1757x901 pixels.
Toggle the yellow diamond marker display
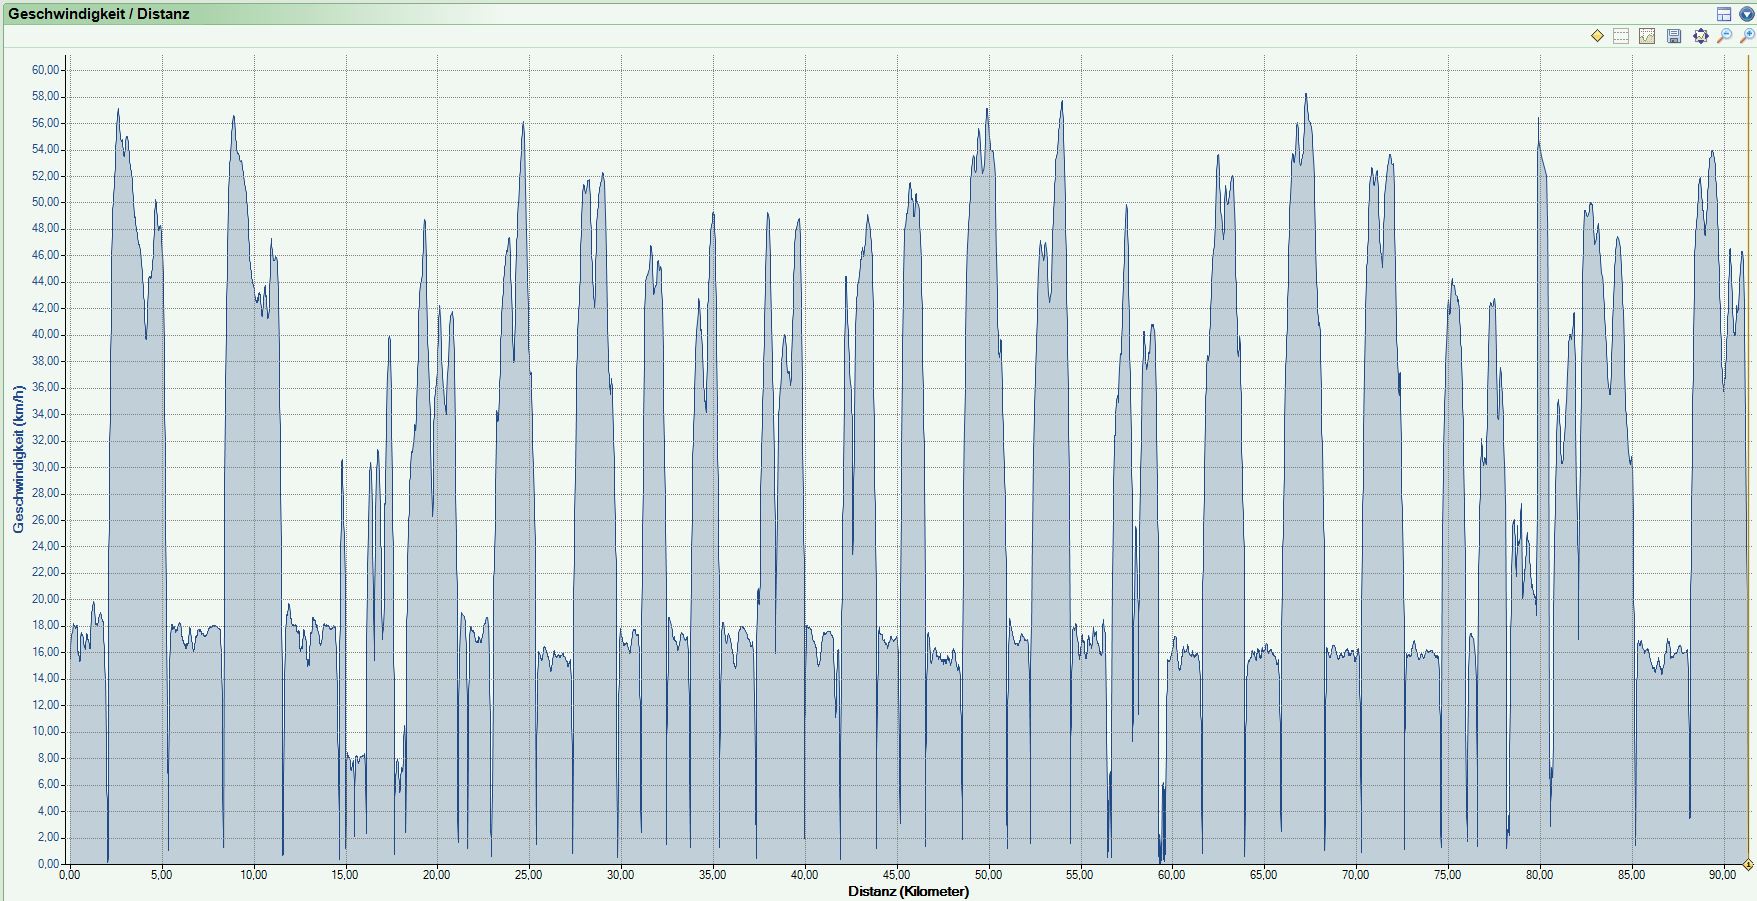coord(1597,36)
